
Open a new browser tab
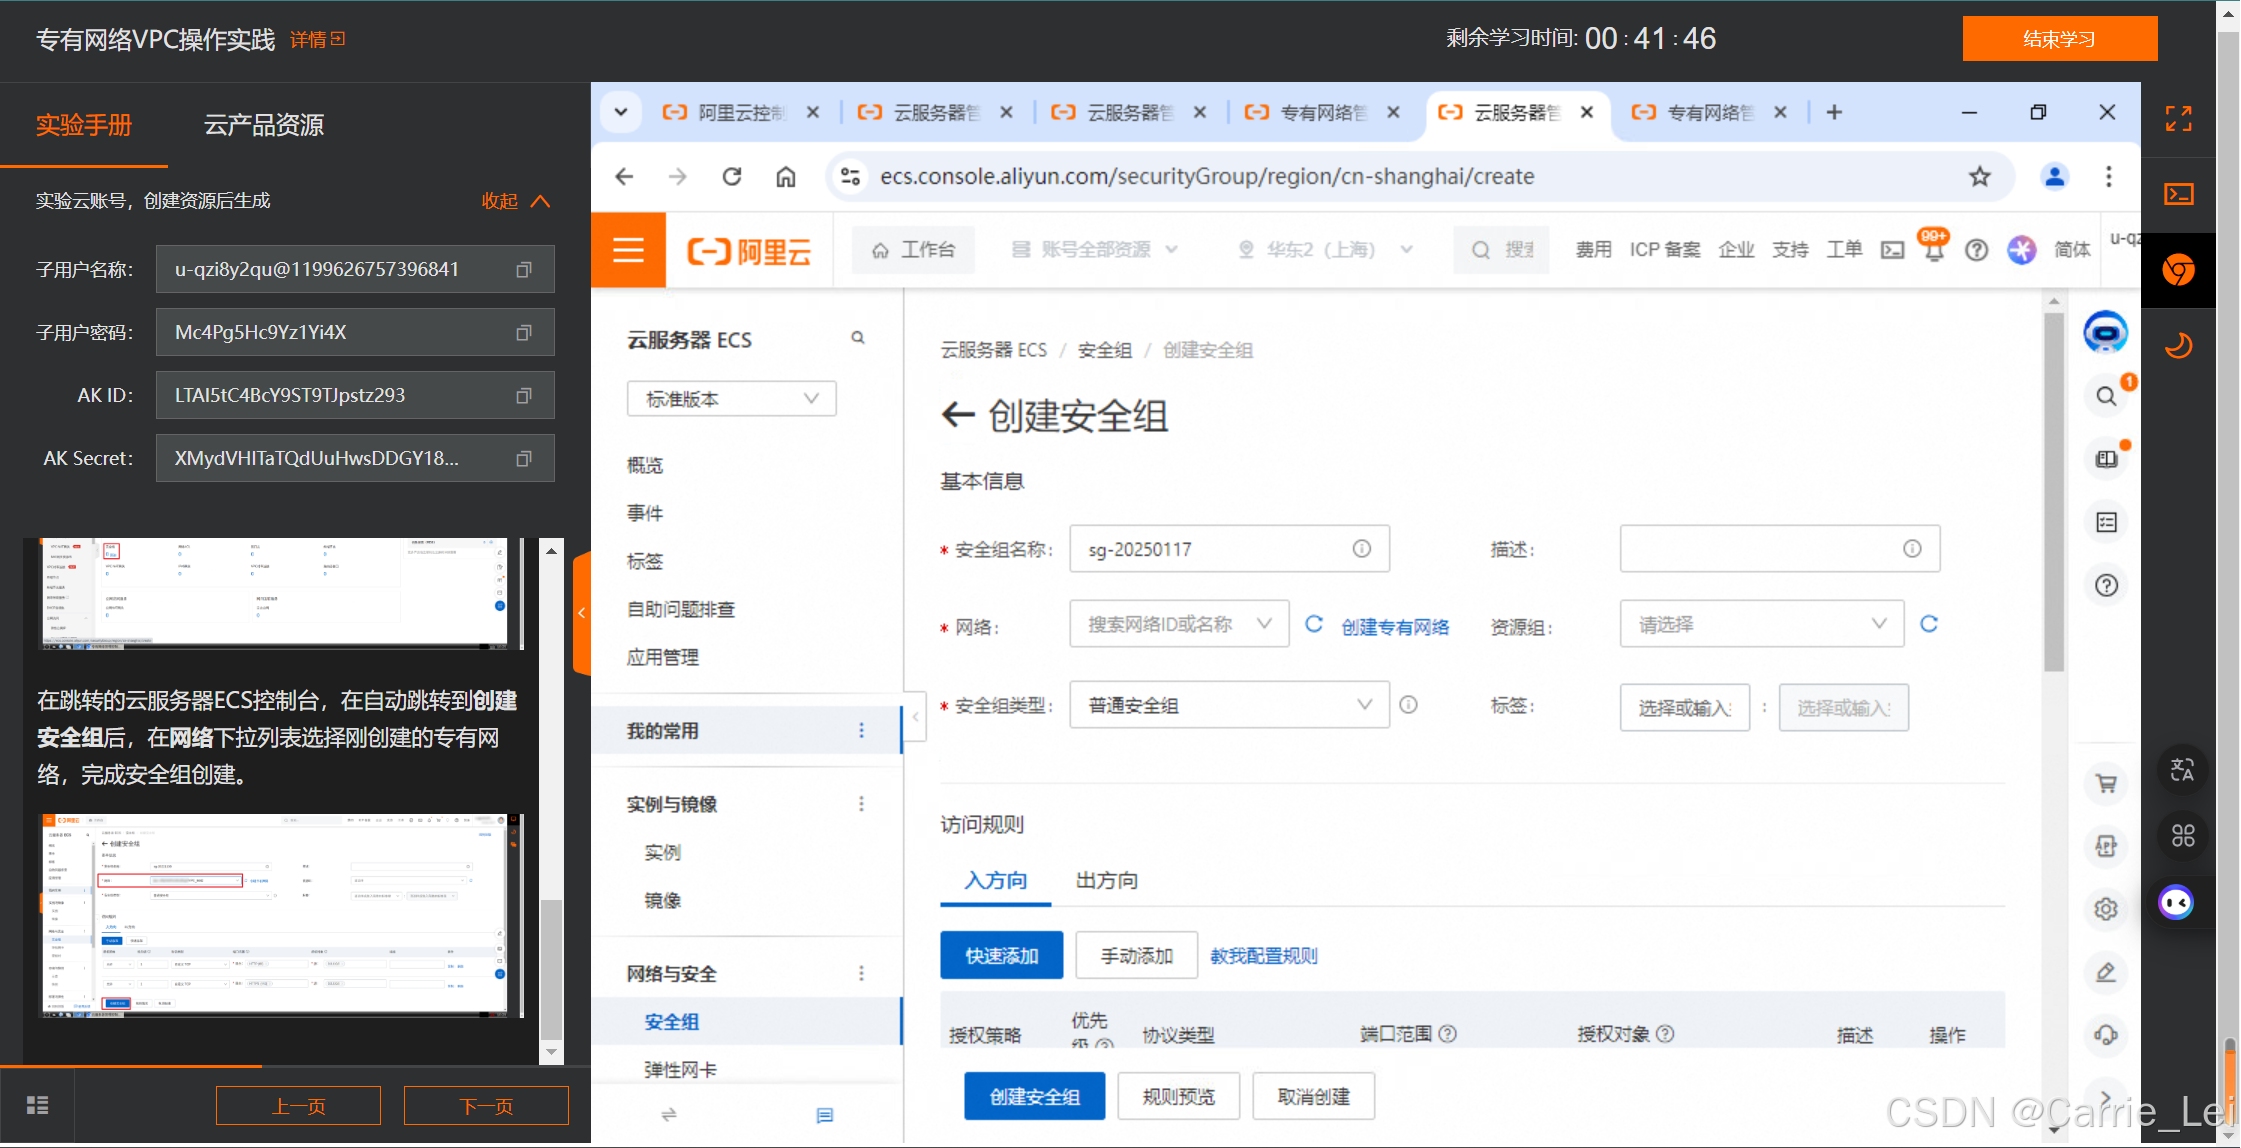pyautogui.click(x=1834, y=113)
